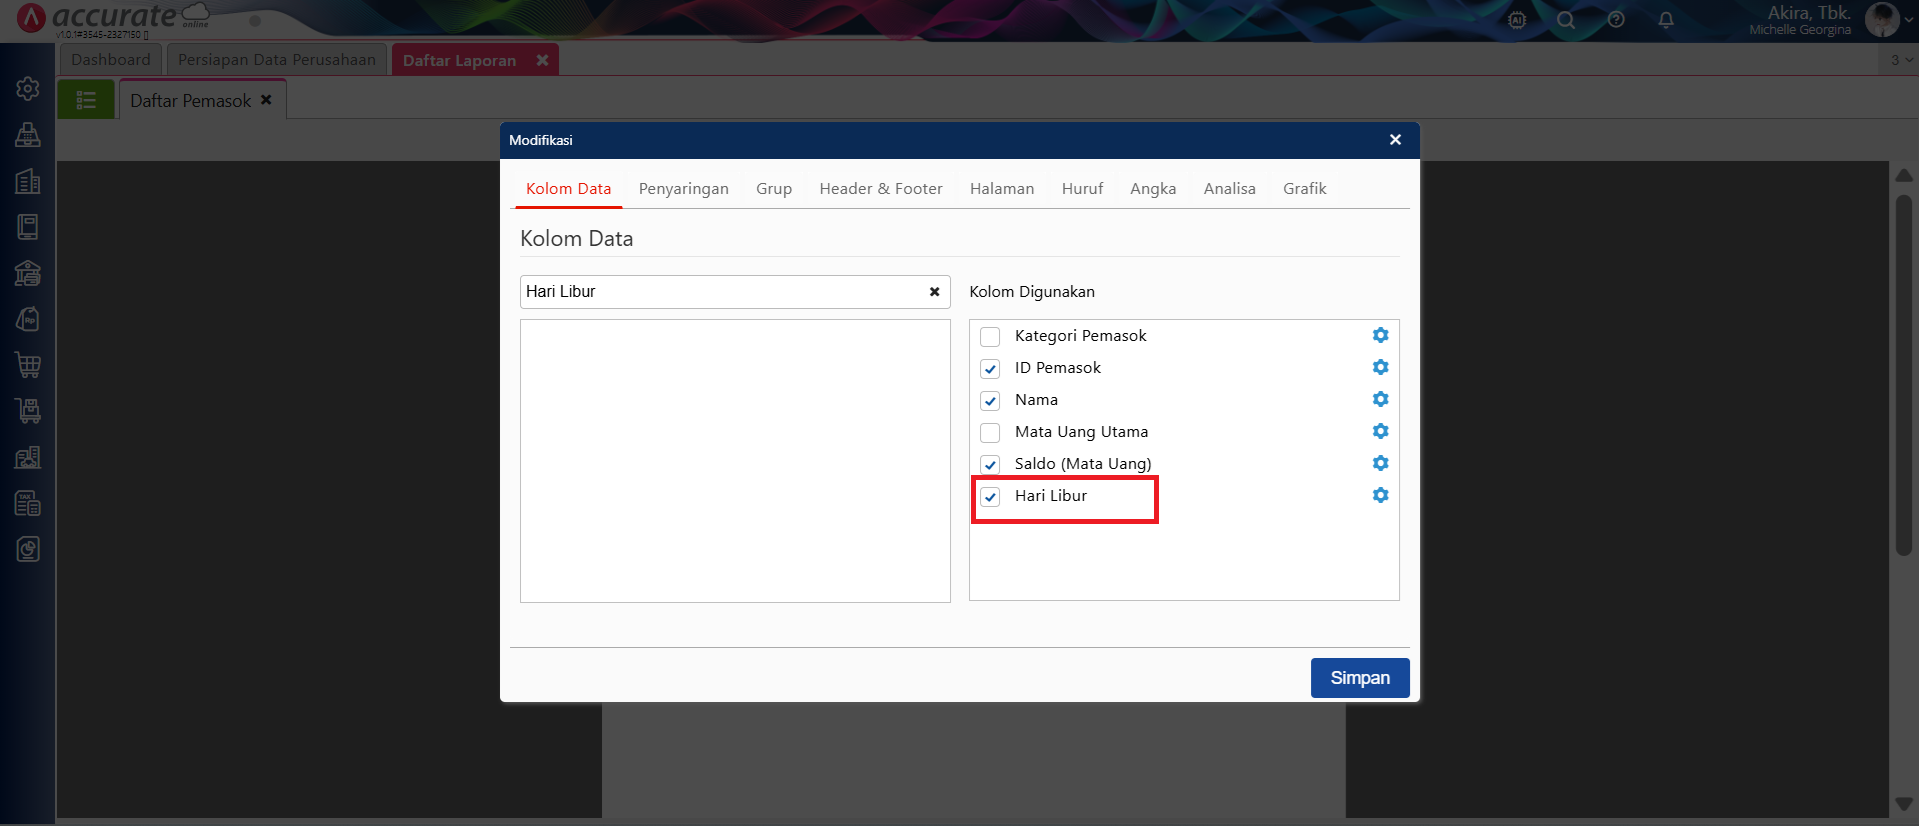Tick the Mata Uang Utama checkbox

click(990, 433)
